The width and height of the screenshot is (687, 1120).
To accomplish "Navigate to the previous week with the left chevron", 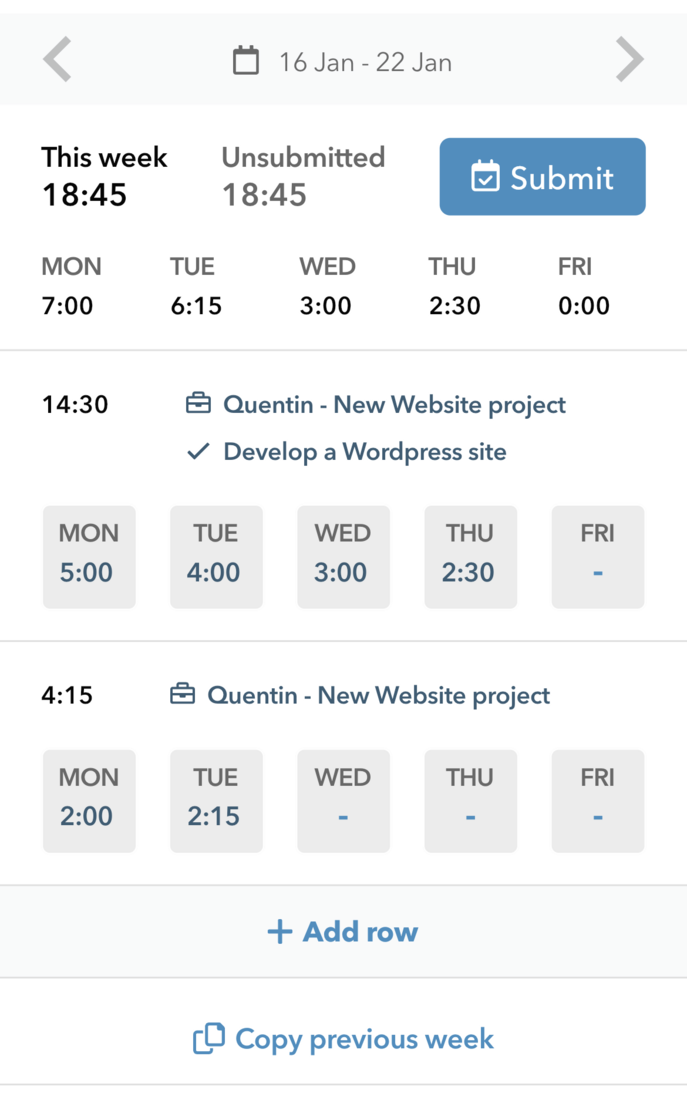I will [x=56, y=59].
